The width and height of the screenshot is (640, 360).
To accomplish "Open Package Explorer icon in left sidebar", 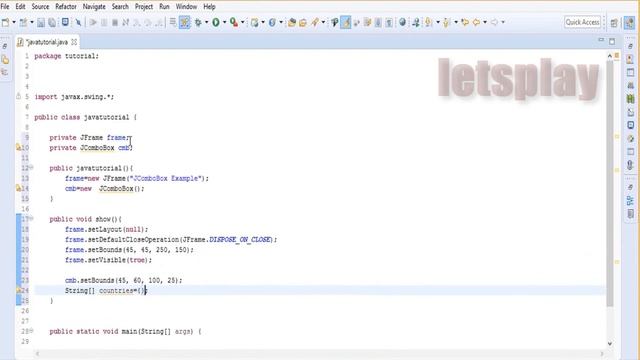I will (5, 60).
